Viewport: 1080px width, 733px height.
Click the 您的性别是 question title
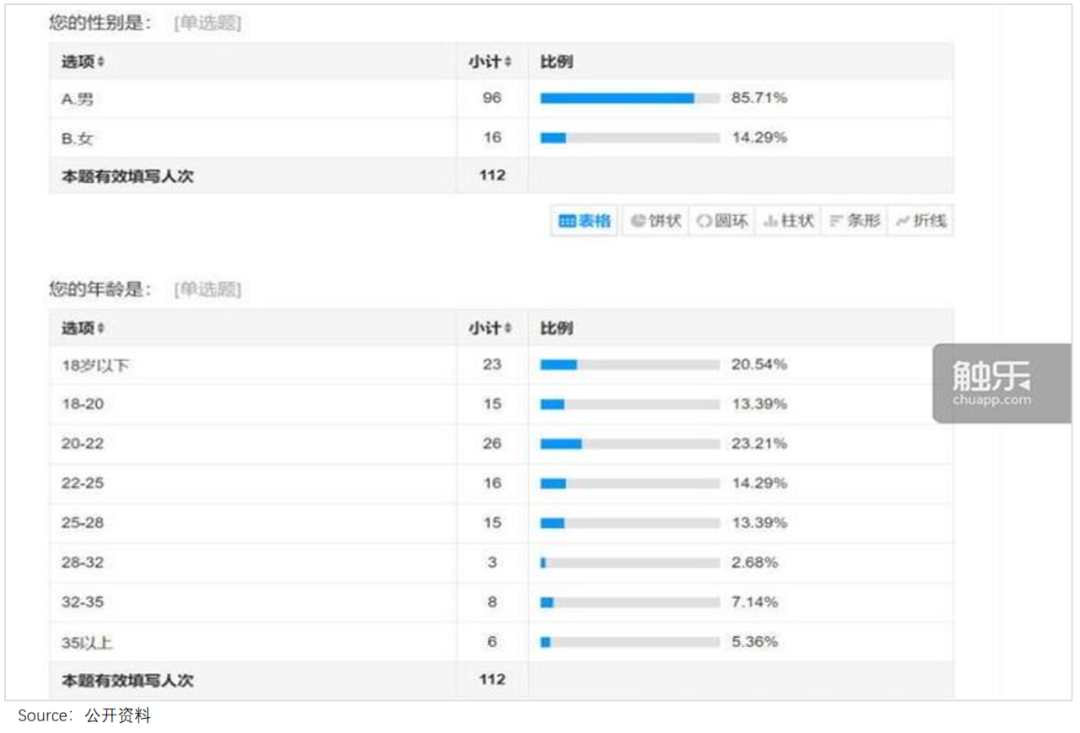click(100, 23)
